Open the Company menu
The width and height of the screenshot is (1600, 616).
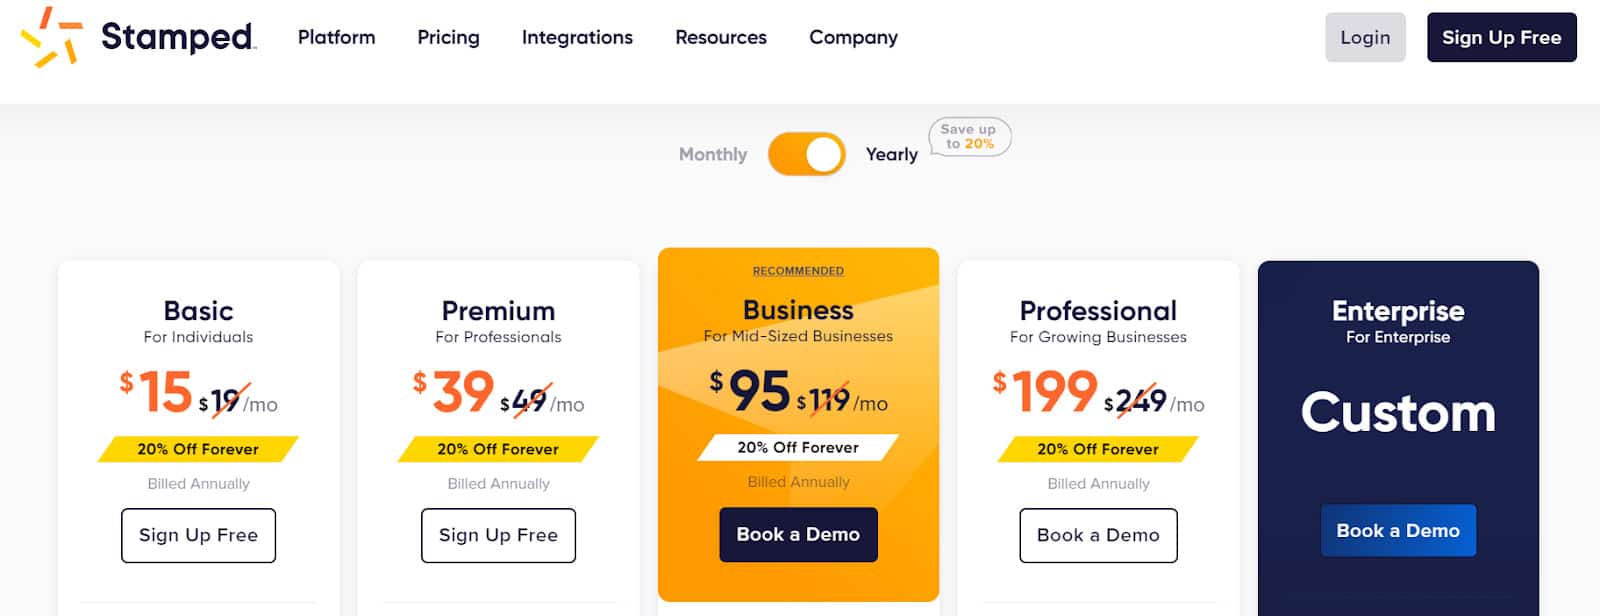pos(853,37)
